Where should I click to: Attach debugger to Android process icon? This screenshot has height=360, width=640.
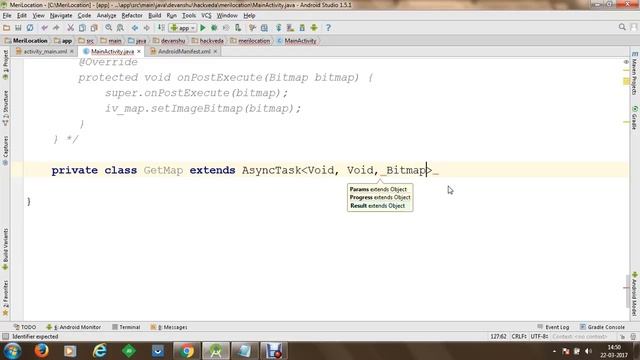click(x=238, y=28)
